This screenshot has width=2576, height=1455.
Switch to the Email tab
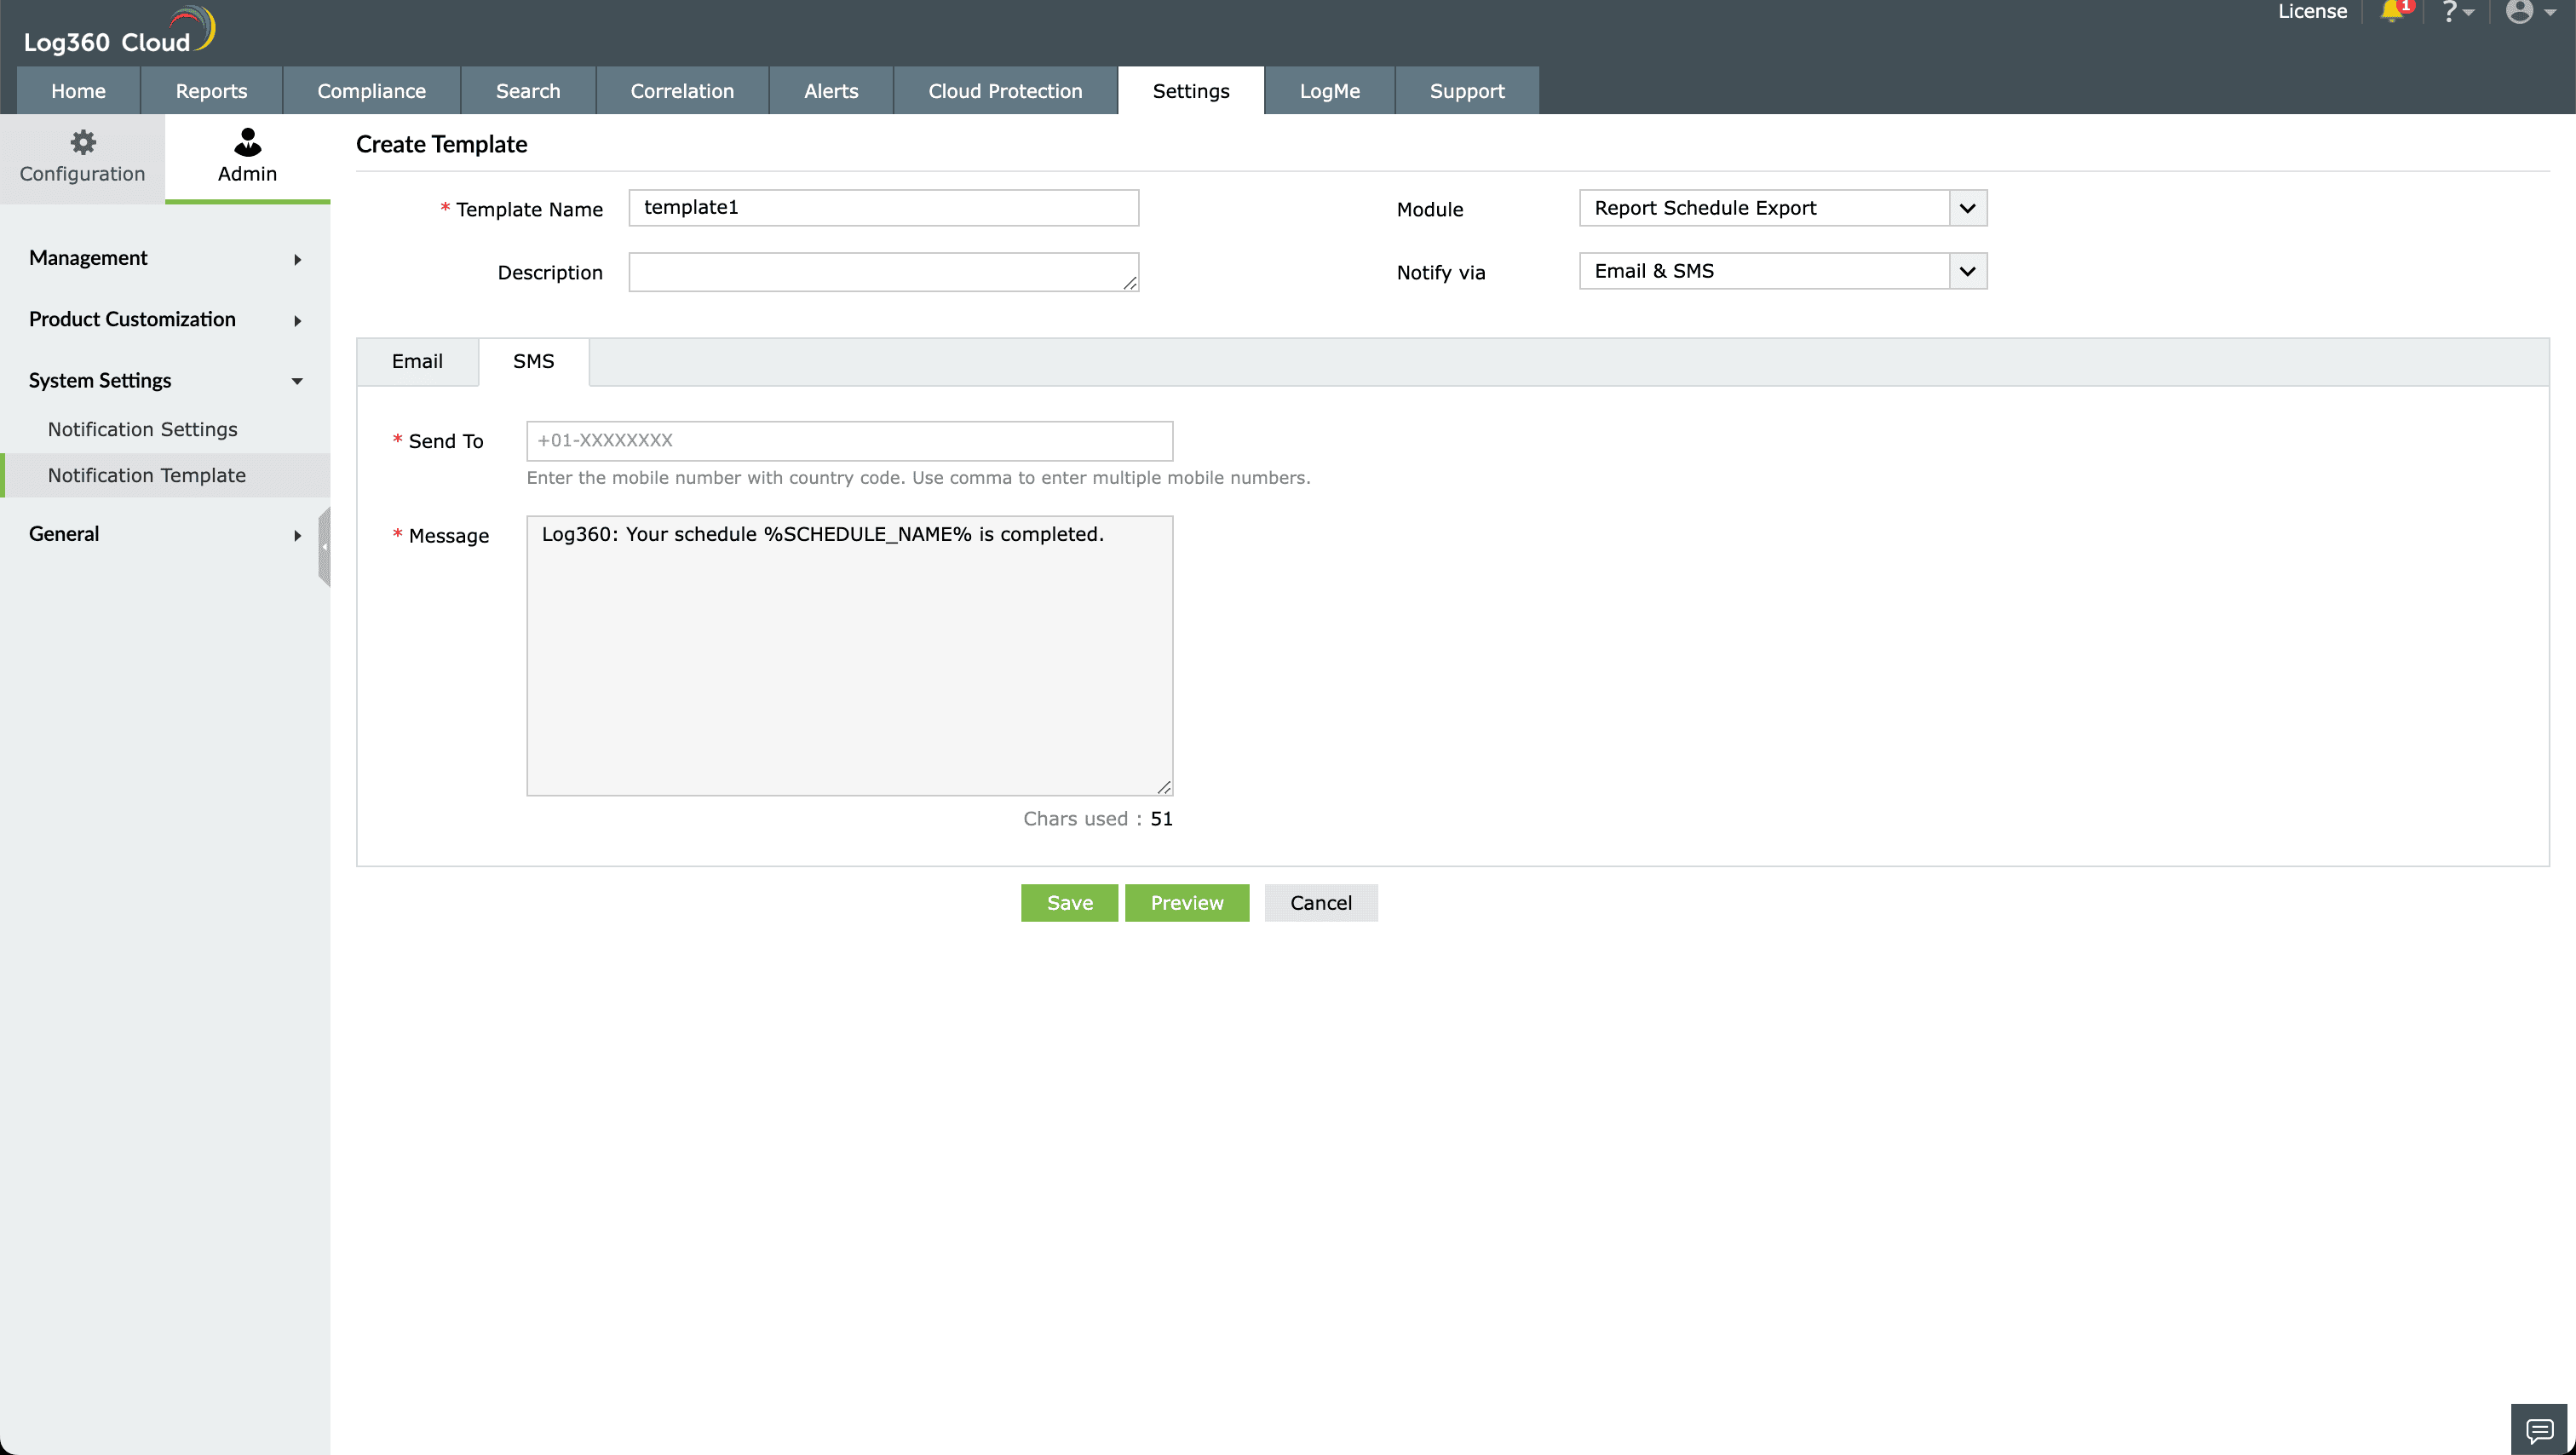(417, 361)
